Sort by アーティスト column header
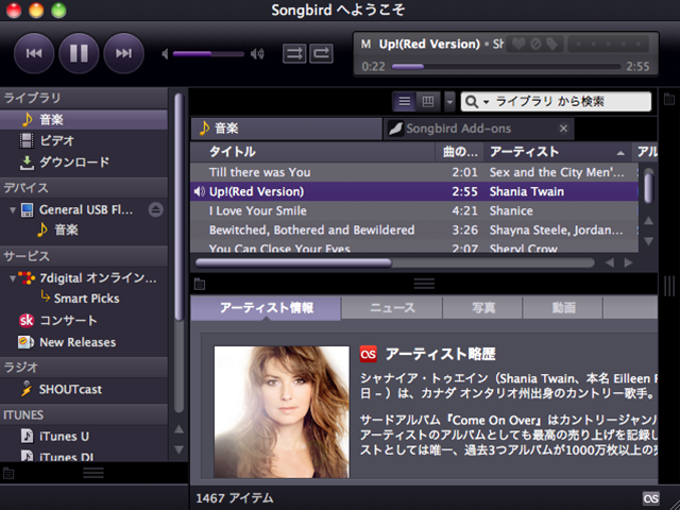The image size is (680, 510). [x=558, y=152]
